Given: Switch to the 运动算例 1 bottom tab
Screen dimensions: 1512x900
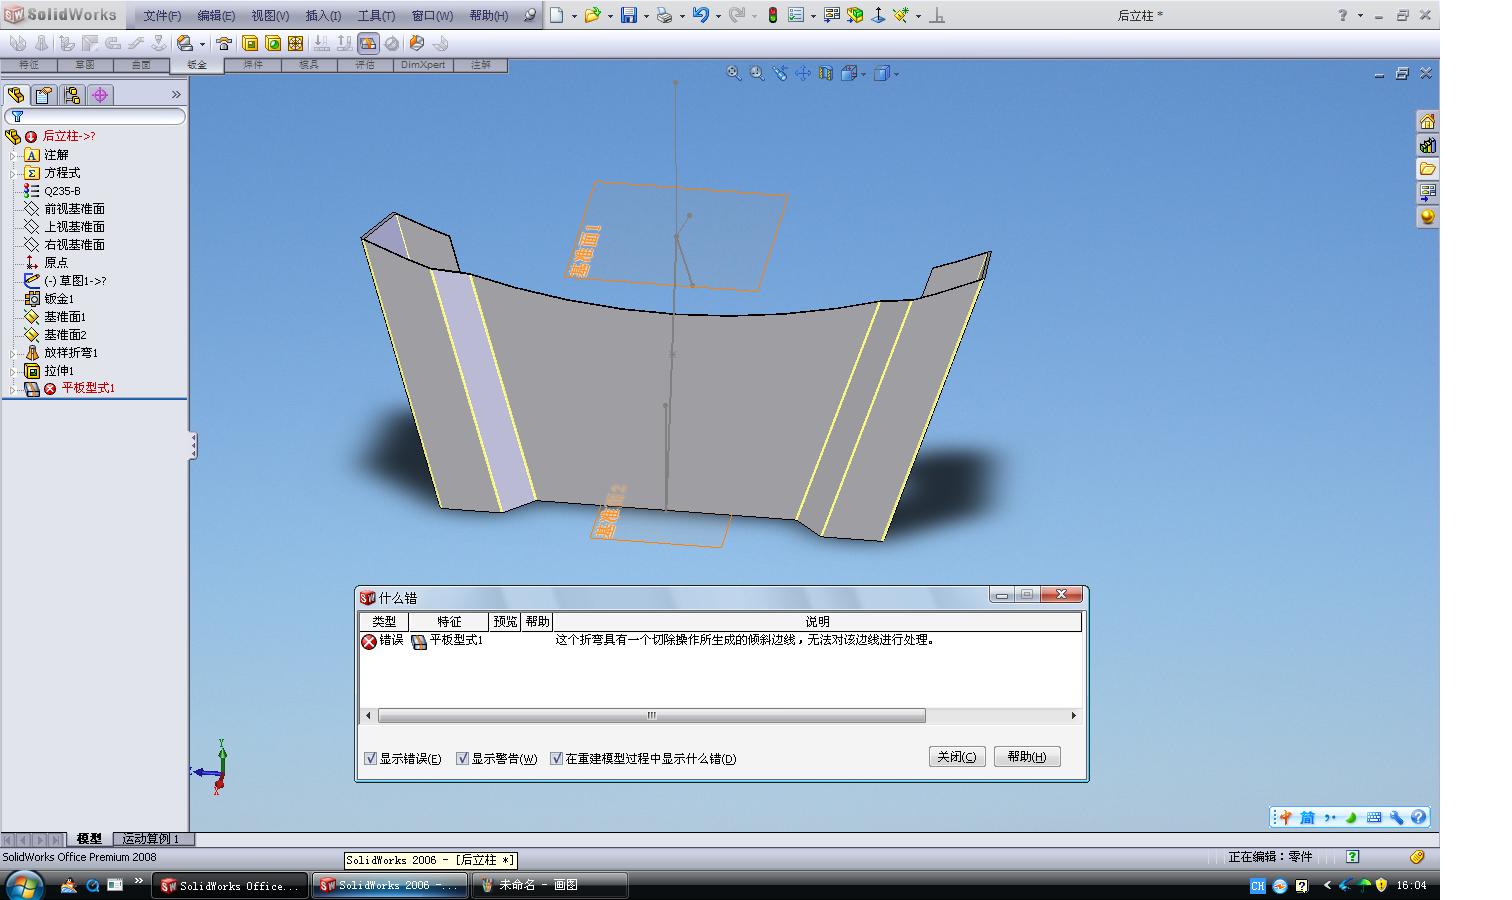Looking at the screenshot, I should coord(151,839).
